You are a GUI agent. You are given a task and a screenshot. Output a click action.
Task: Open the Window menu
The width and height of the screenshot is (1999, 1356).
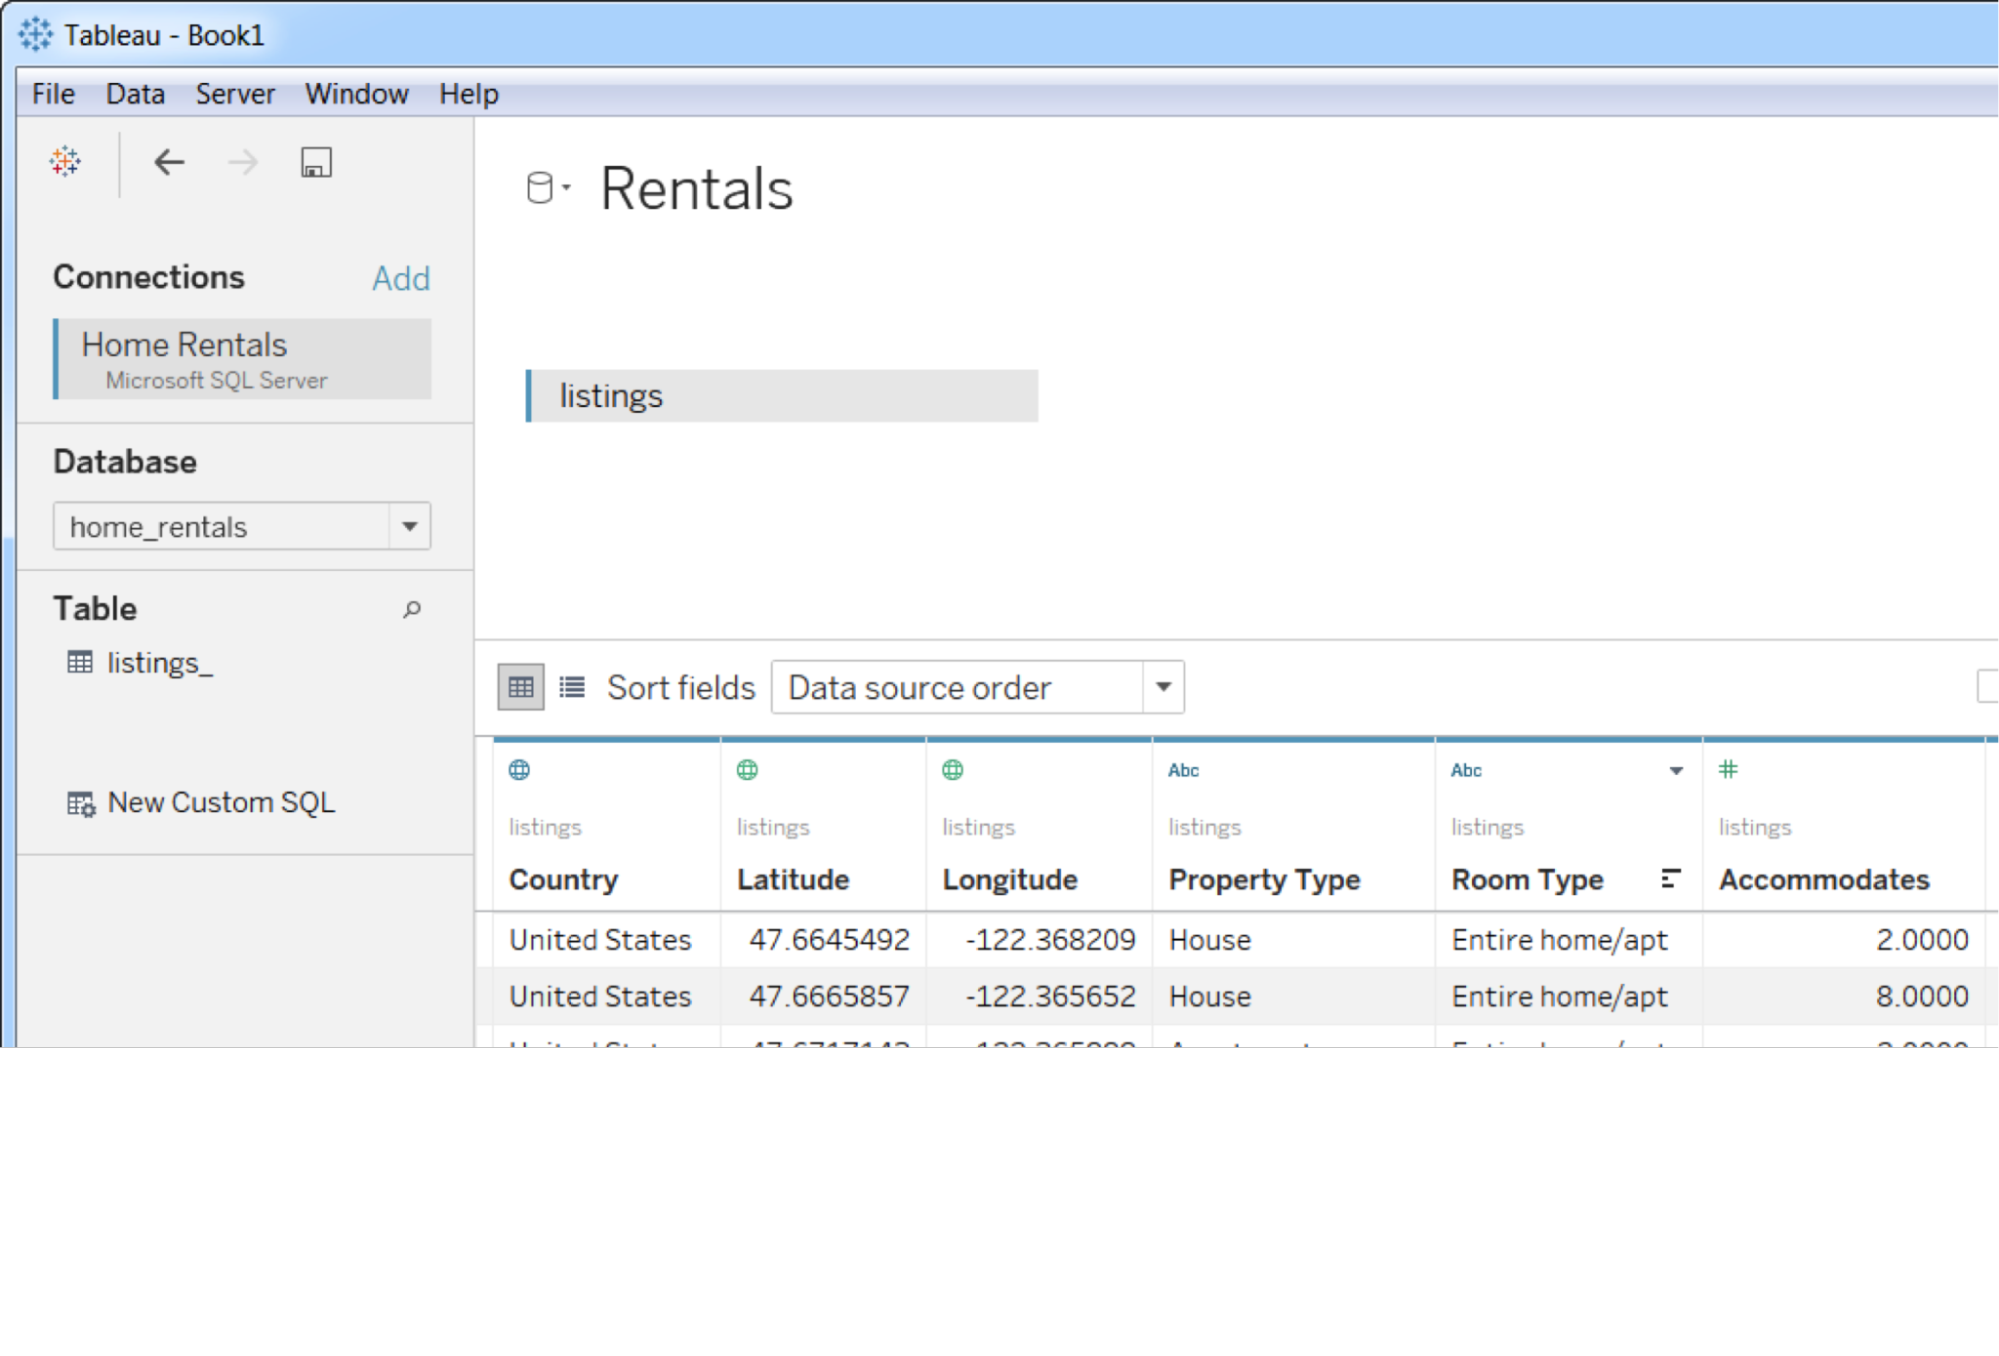pos(356,93)
